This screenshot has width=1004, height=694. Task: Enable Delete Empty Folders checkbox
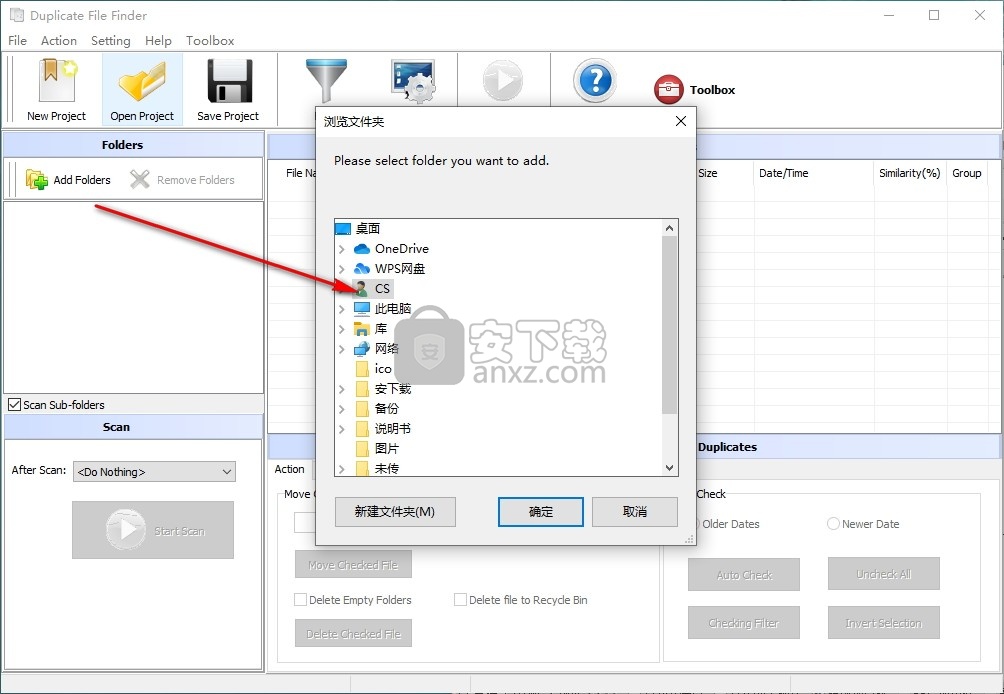300,600
